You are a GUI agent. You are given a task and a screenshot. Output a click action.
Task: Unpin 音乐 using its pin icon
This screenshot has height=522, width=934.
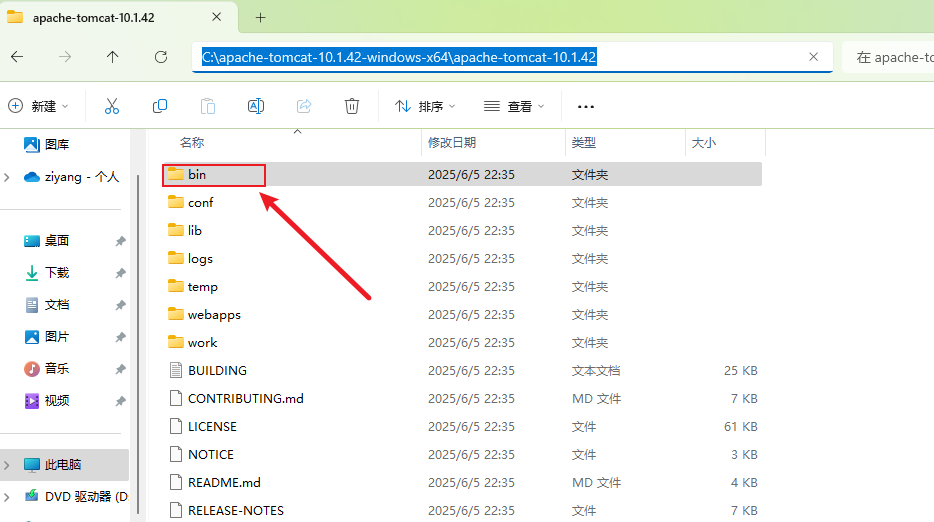(x=120, y=369)
